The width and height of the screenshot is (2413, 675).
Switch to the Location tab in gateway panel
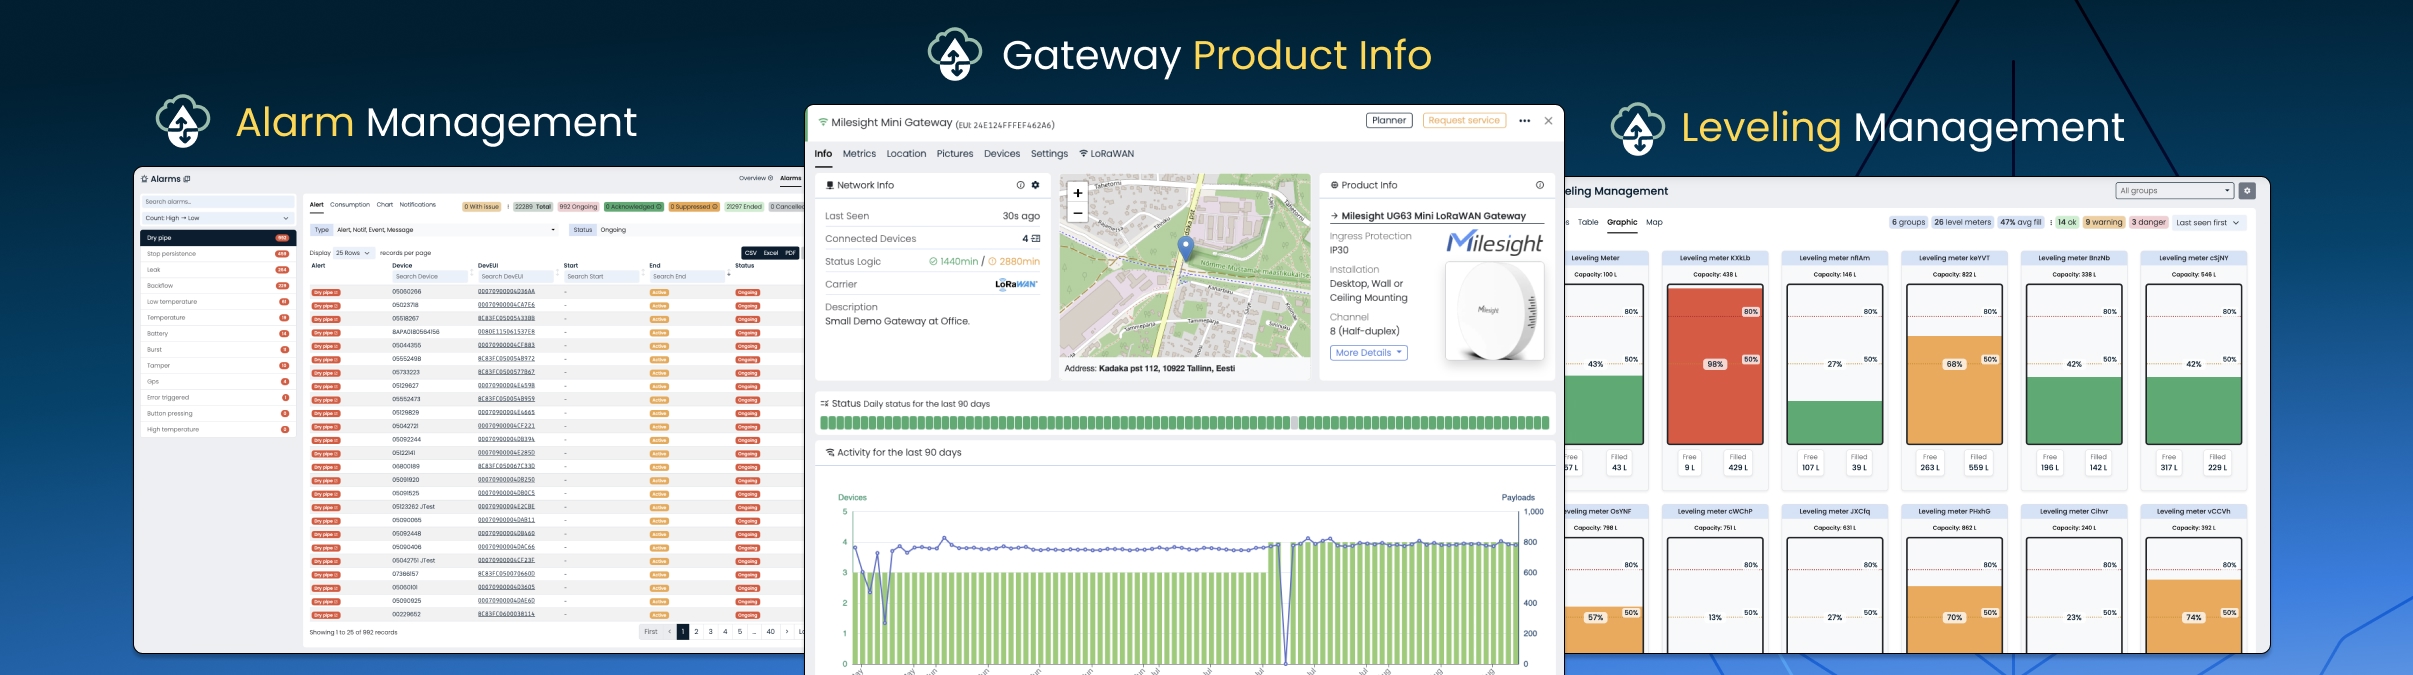pyautogui.click(x=906, y=154)
